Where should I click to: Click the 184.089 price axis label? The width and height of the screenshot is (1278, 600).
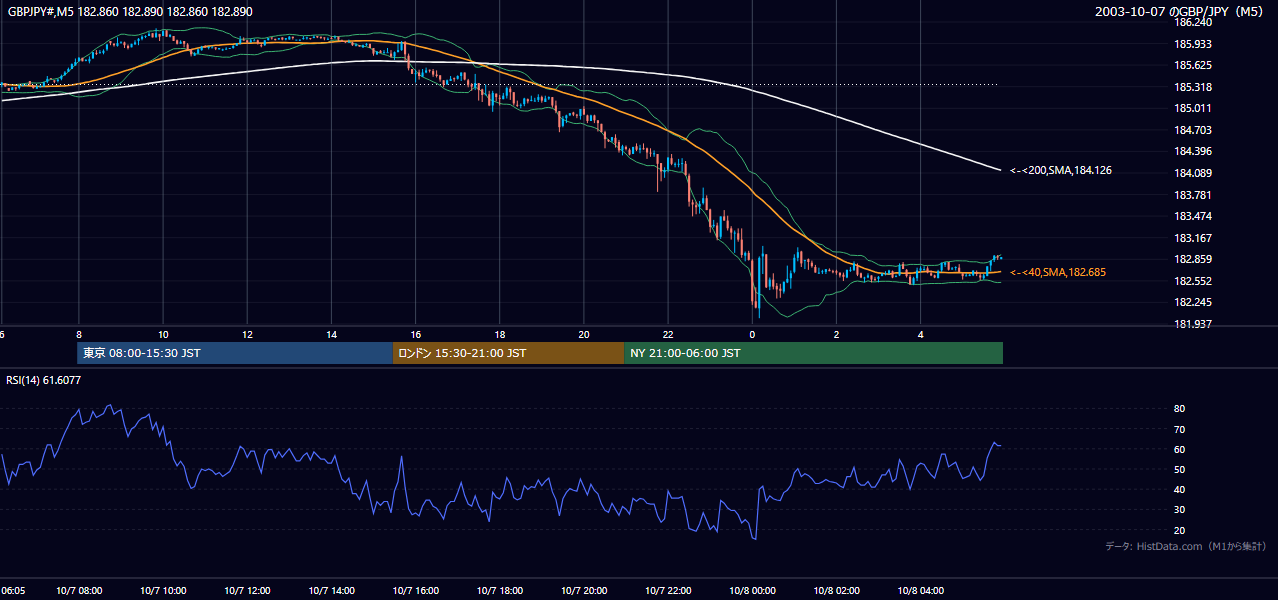(x=1192, y=173)
